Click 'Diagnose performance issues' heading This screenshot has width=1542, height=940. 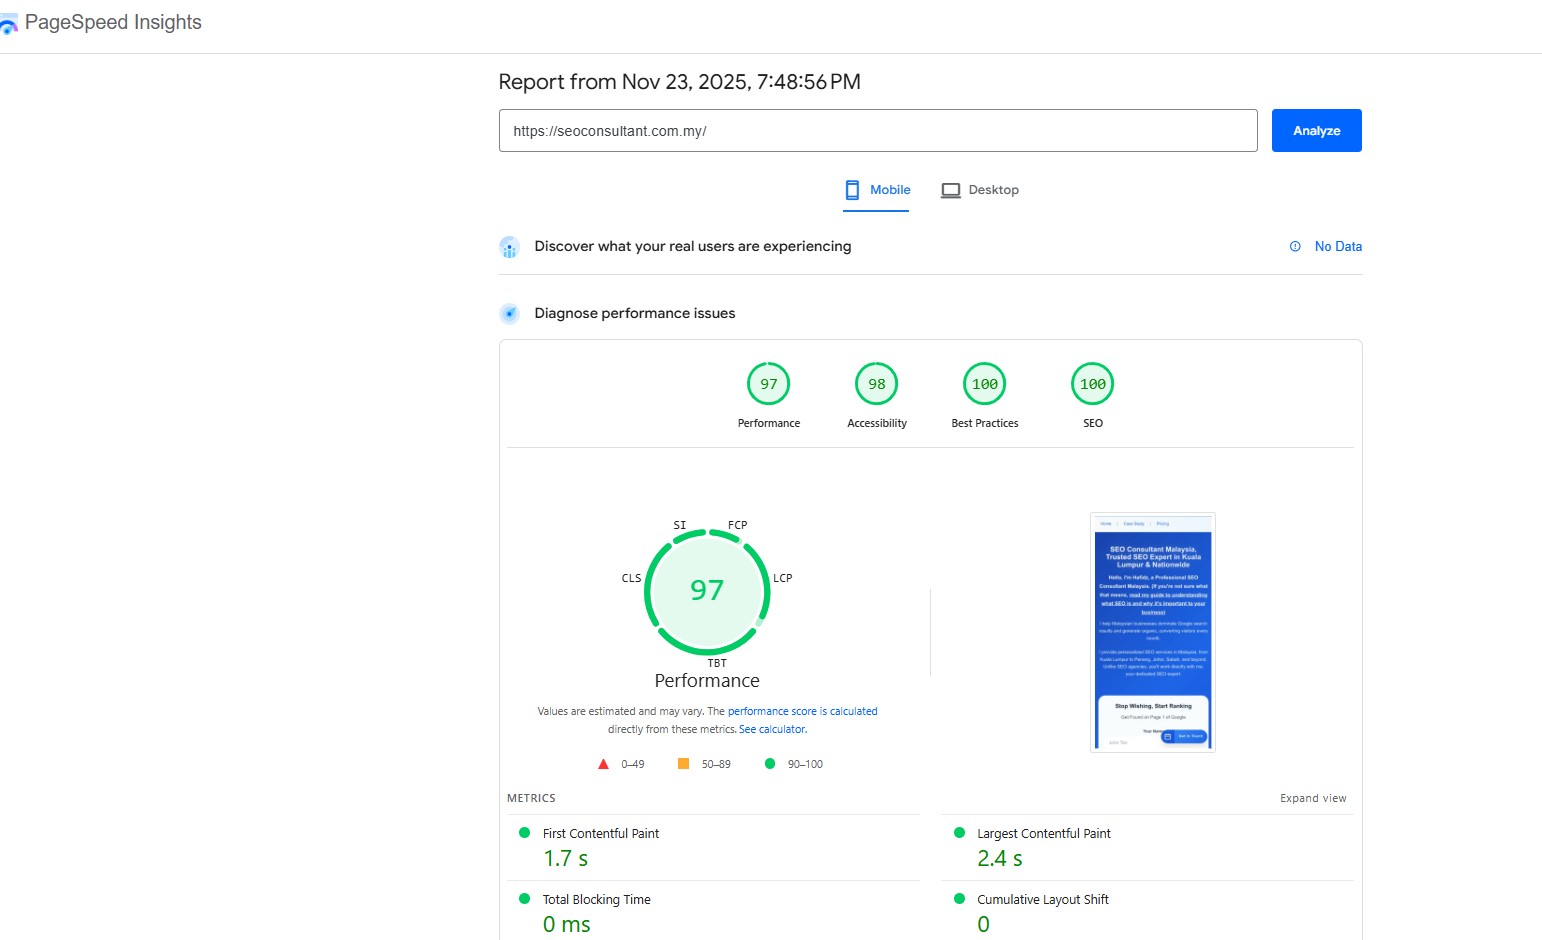(635, 313)
